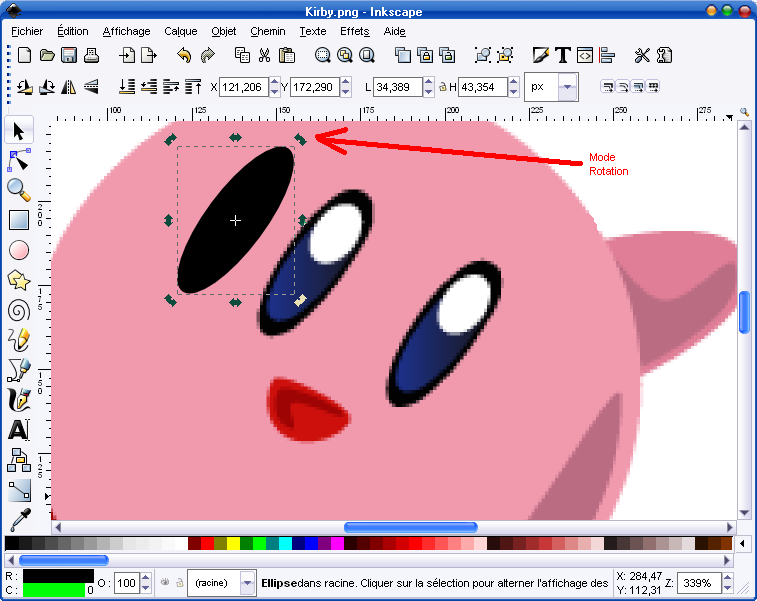Select the Text tool (A icon) in the toolbox
The height and width of the screenshot is (601, 757).
19,430
